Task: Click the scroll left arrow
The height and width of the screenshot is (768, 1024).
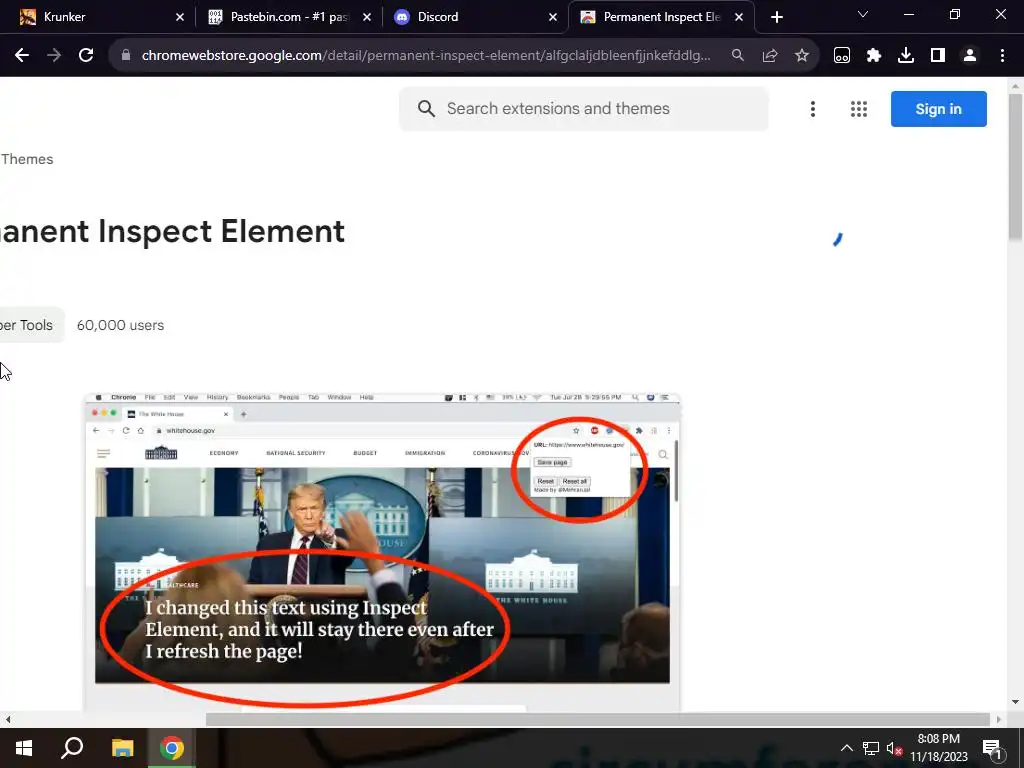Action: pyautogui.click(x=8, y=720)
